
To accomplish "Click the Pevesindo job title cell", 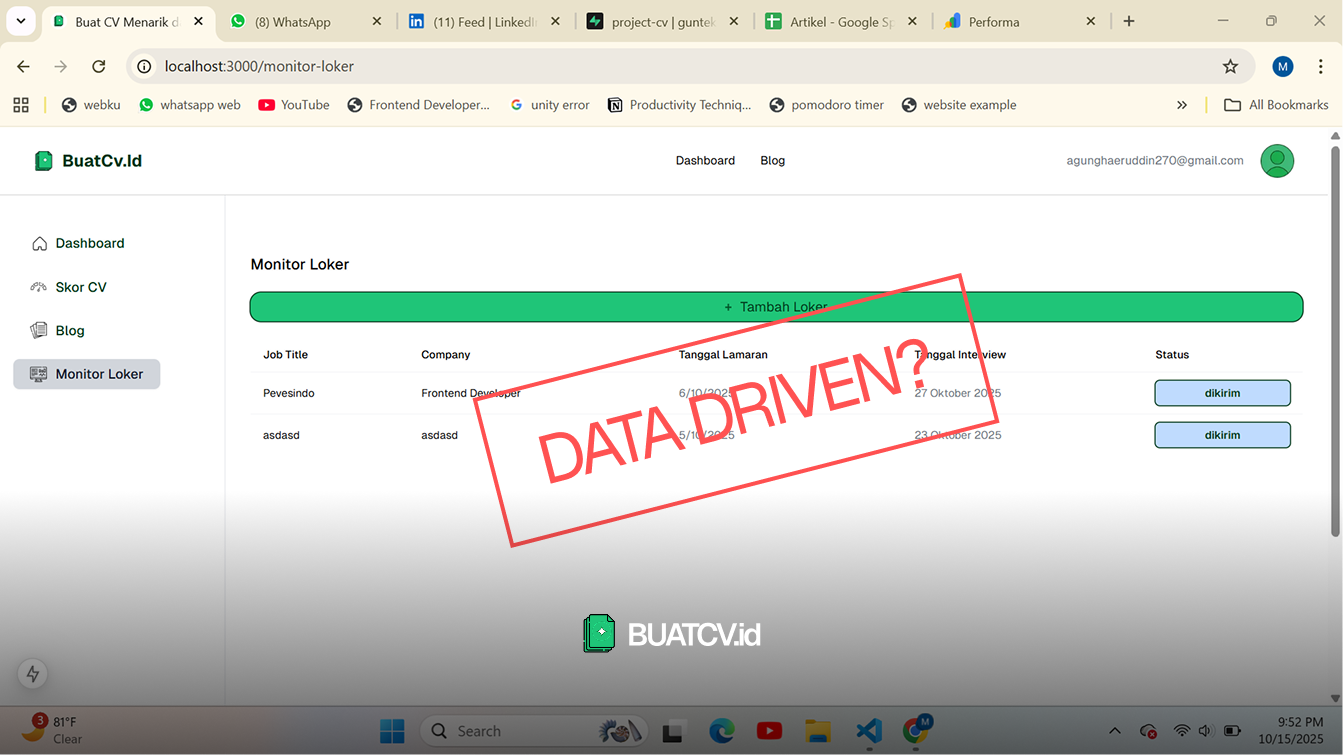I will 289,393.
